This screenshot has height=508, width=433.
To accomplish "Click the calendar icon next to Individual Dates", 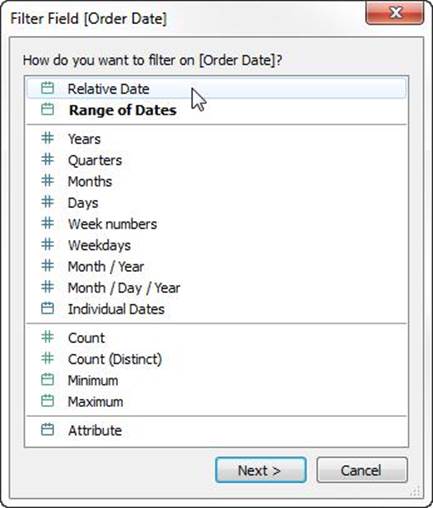I will click(47, 308).
